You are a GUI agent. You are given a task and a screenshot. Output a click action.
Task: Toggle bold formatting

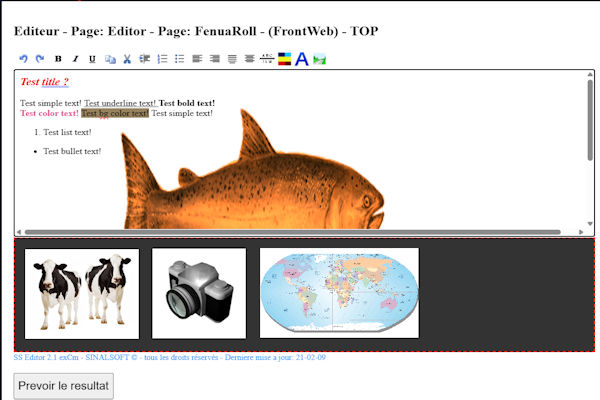pos(58,59)
